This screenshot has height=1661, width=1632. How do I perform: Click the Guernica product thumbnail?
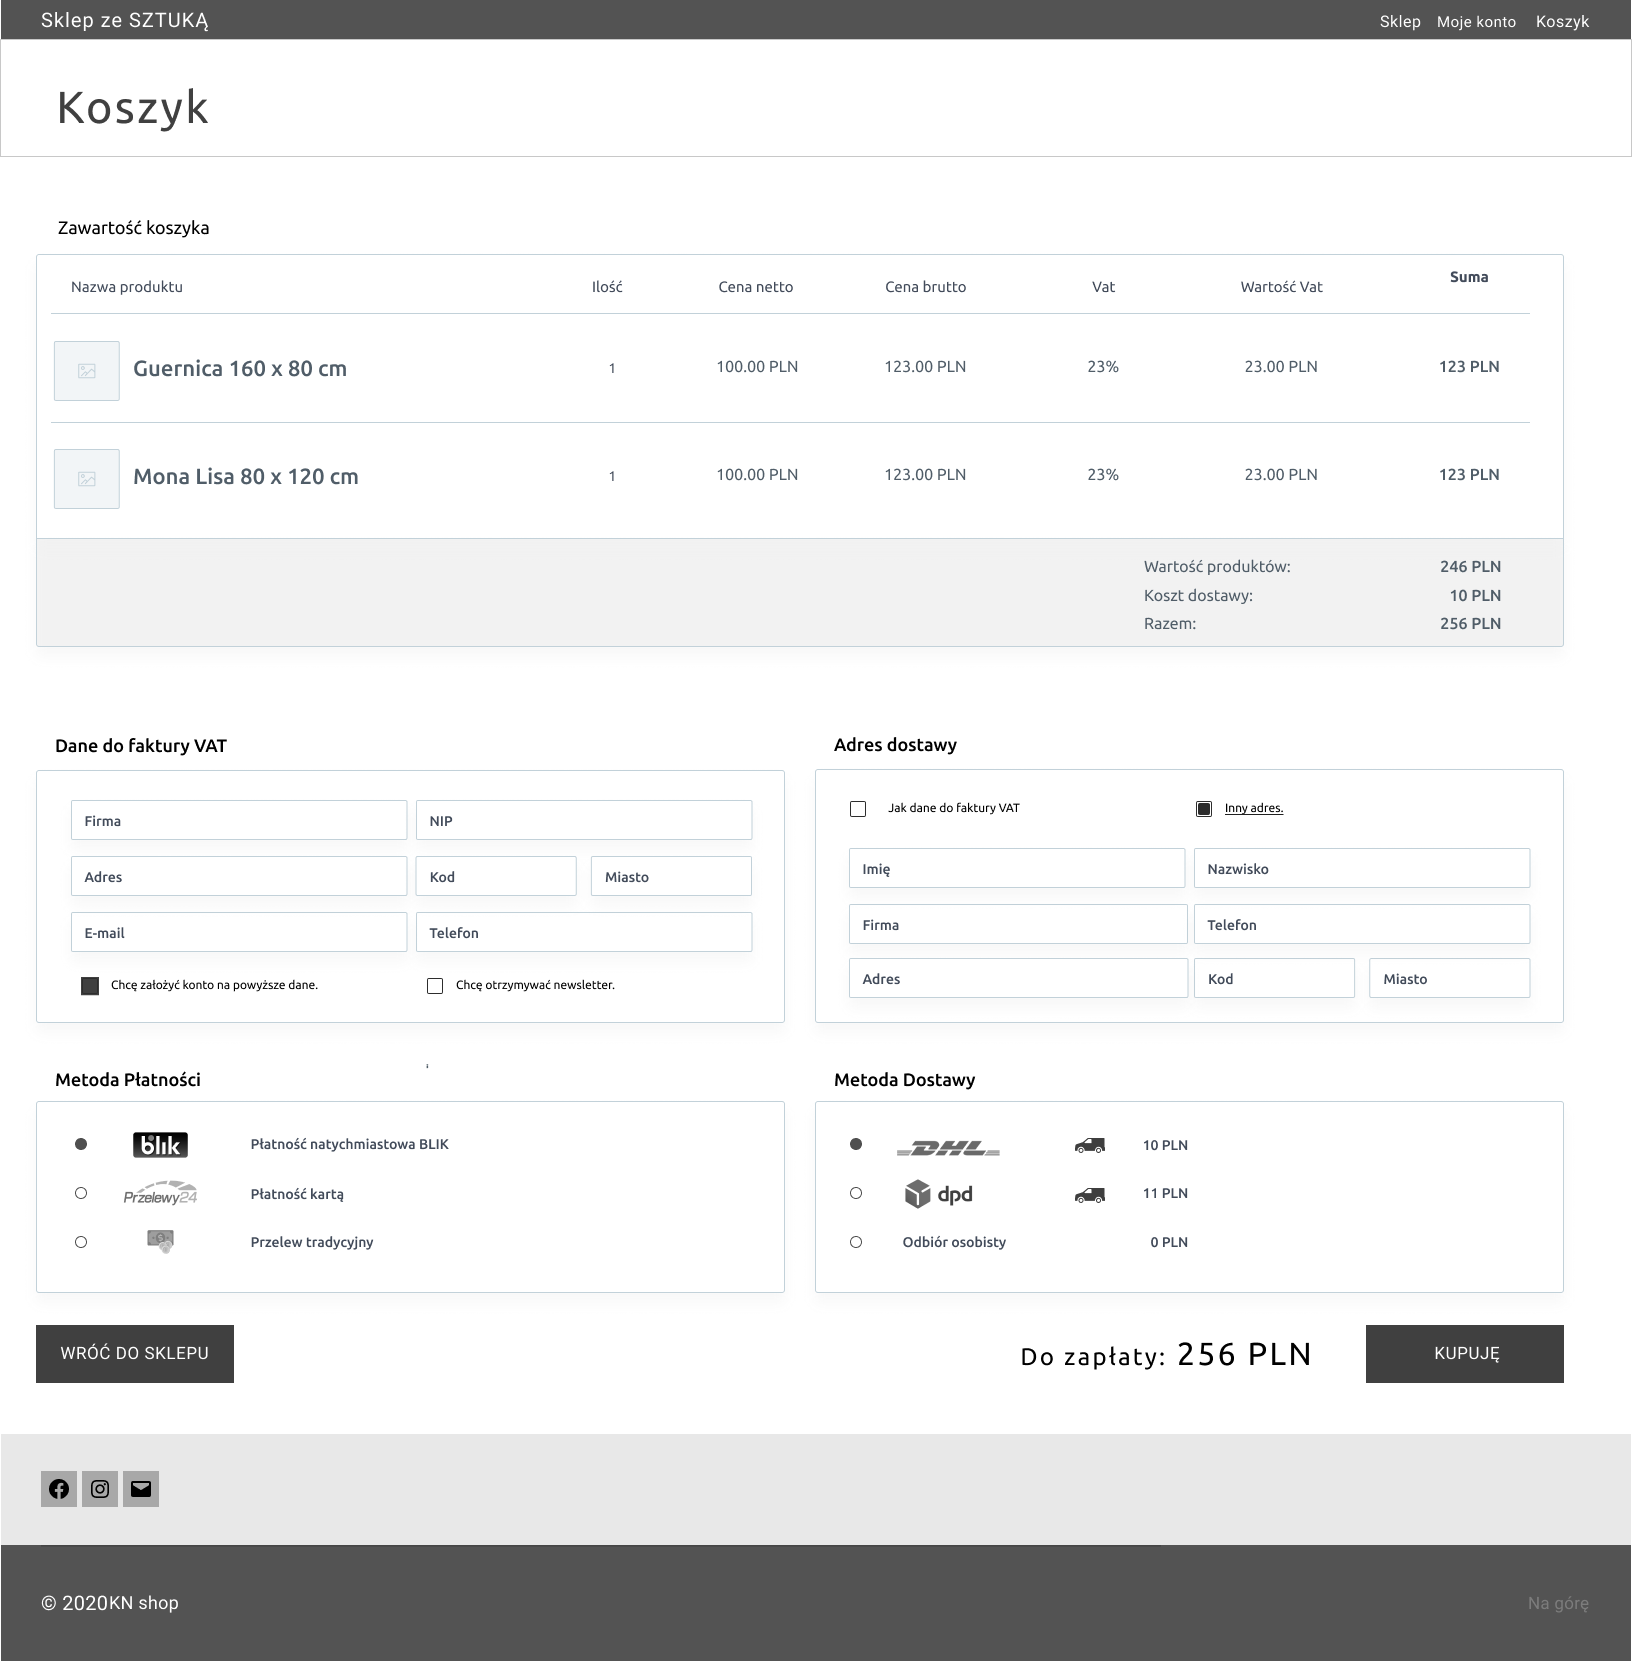[86, 369]
